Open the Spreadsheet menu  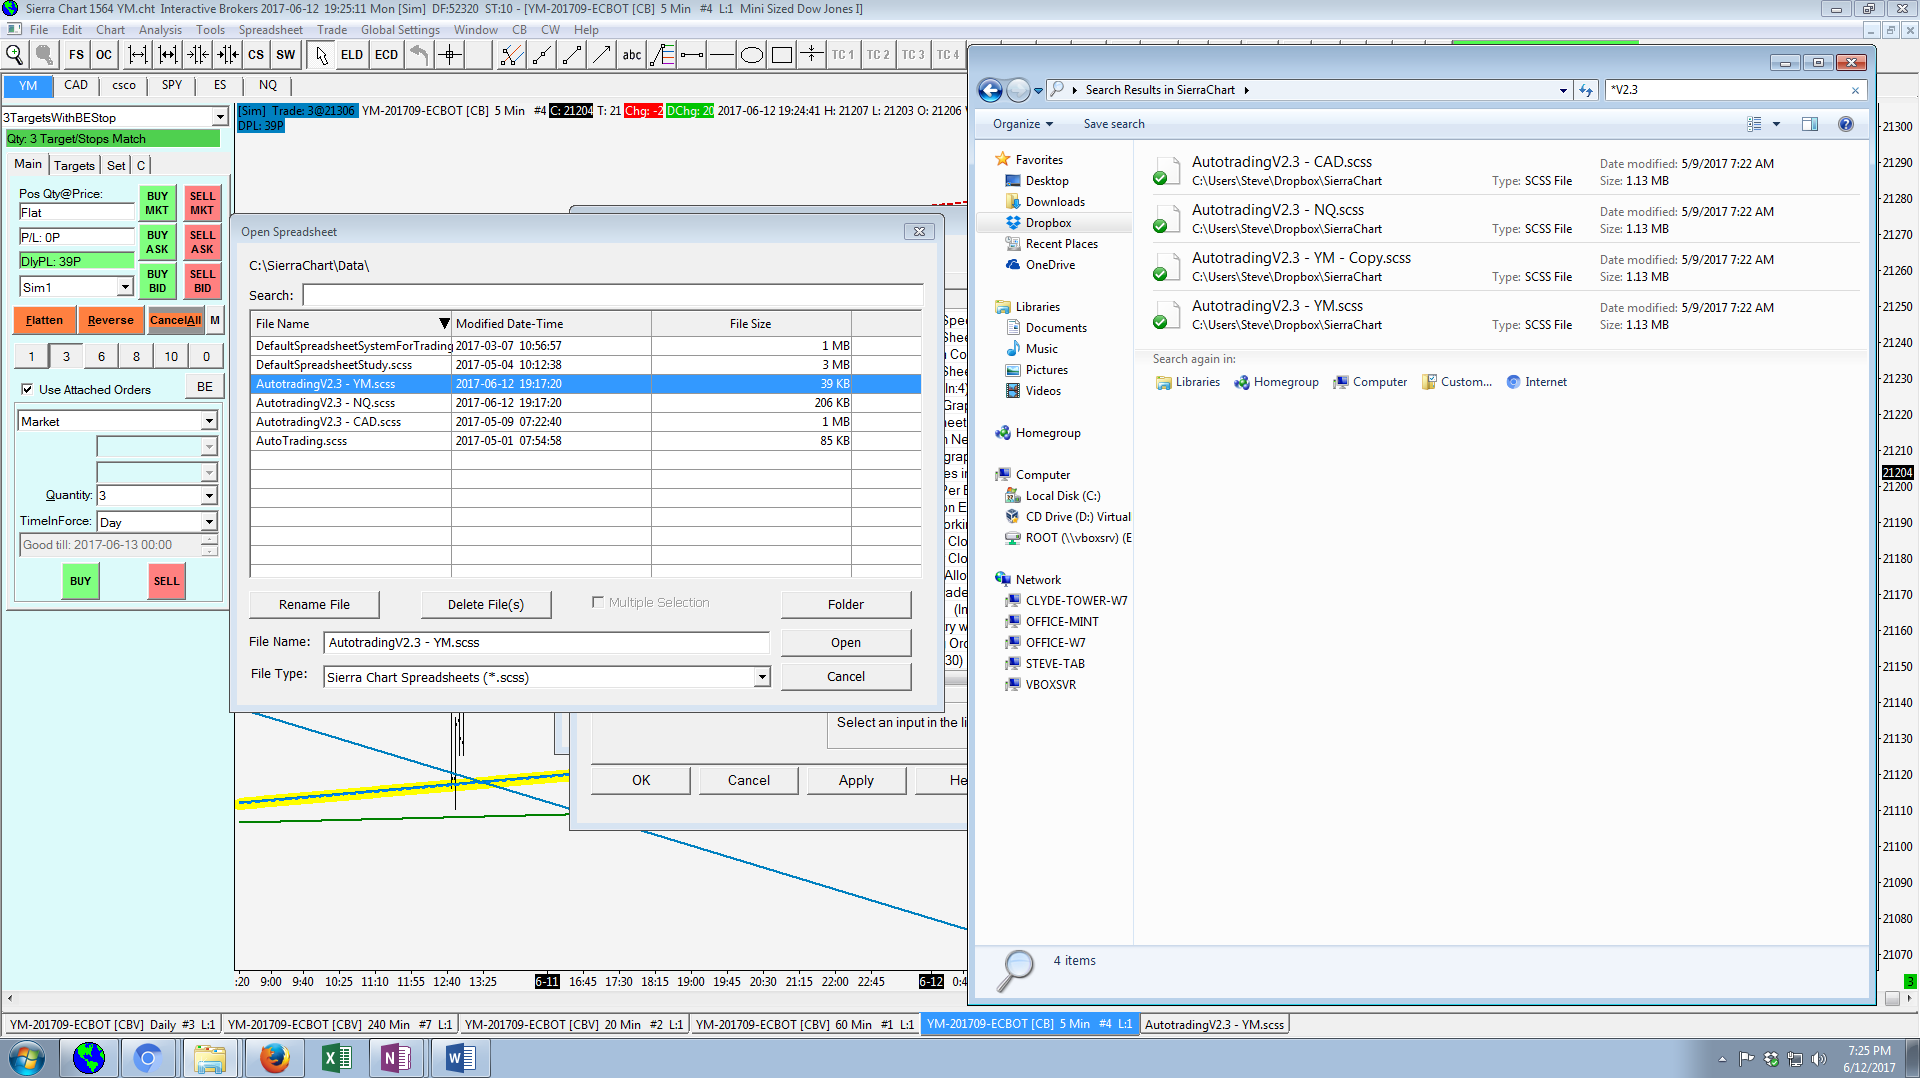pyautogui.click(x=270, y=30)
